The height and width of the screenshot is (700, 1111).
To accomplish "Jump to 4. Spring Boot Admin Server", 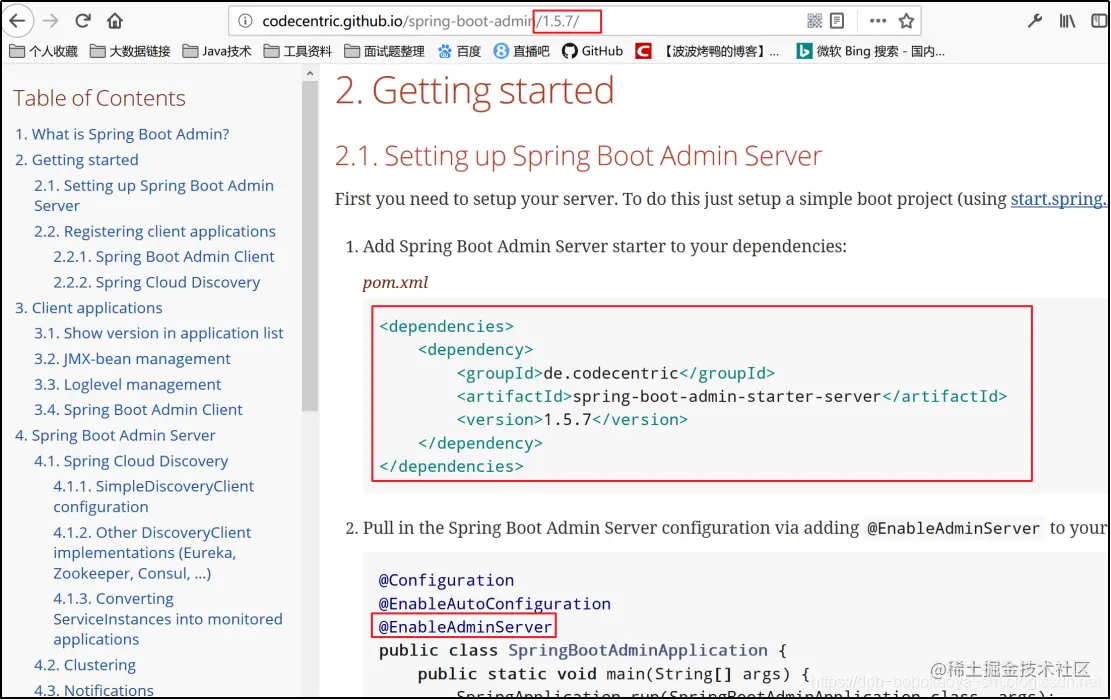I will [115, 435].
